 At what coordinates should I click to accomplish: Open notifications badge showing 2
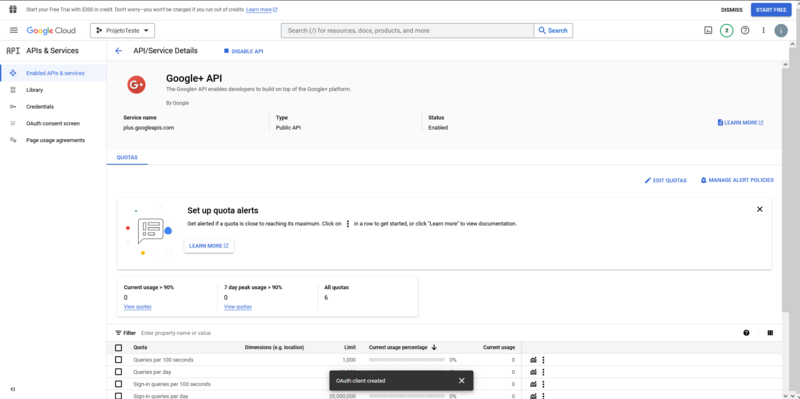pyautogui.click(x=727, y=31)
